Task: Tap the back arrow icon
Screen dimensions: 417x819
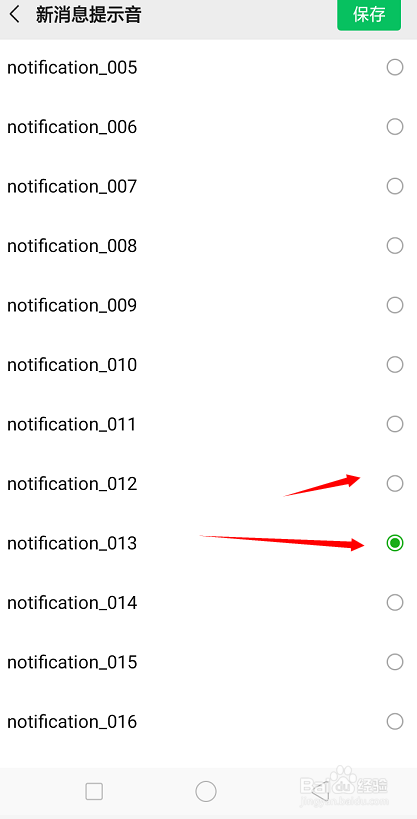Action: (15, 15)
